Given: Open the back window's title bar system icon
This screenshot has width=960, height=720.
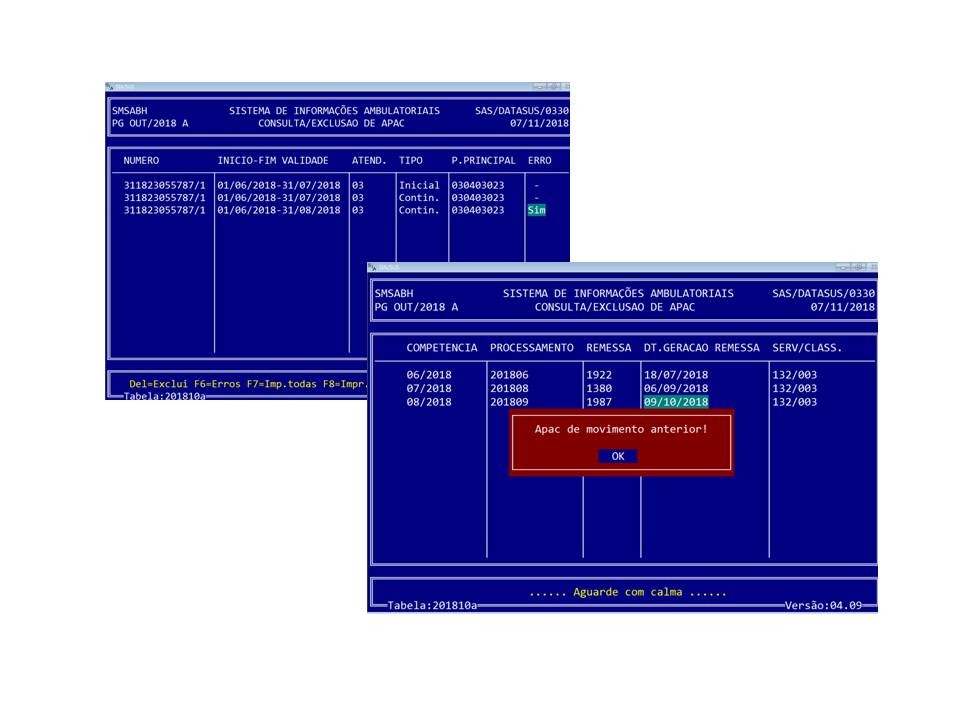Looking at the screenshot, I should [x=111, y=87].
